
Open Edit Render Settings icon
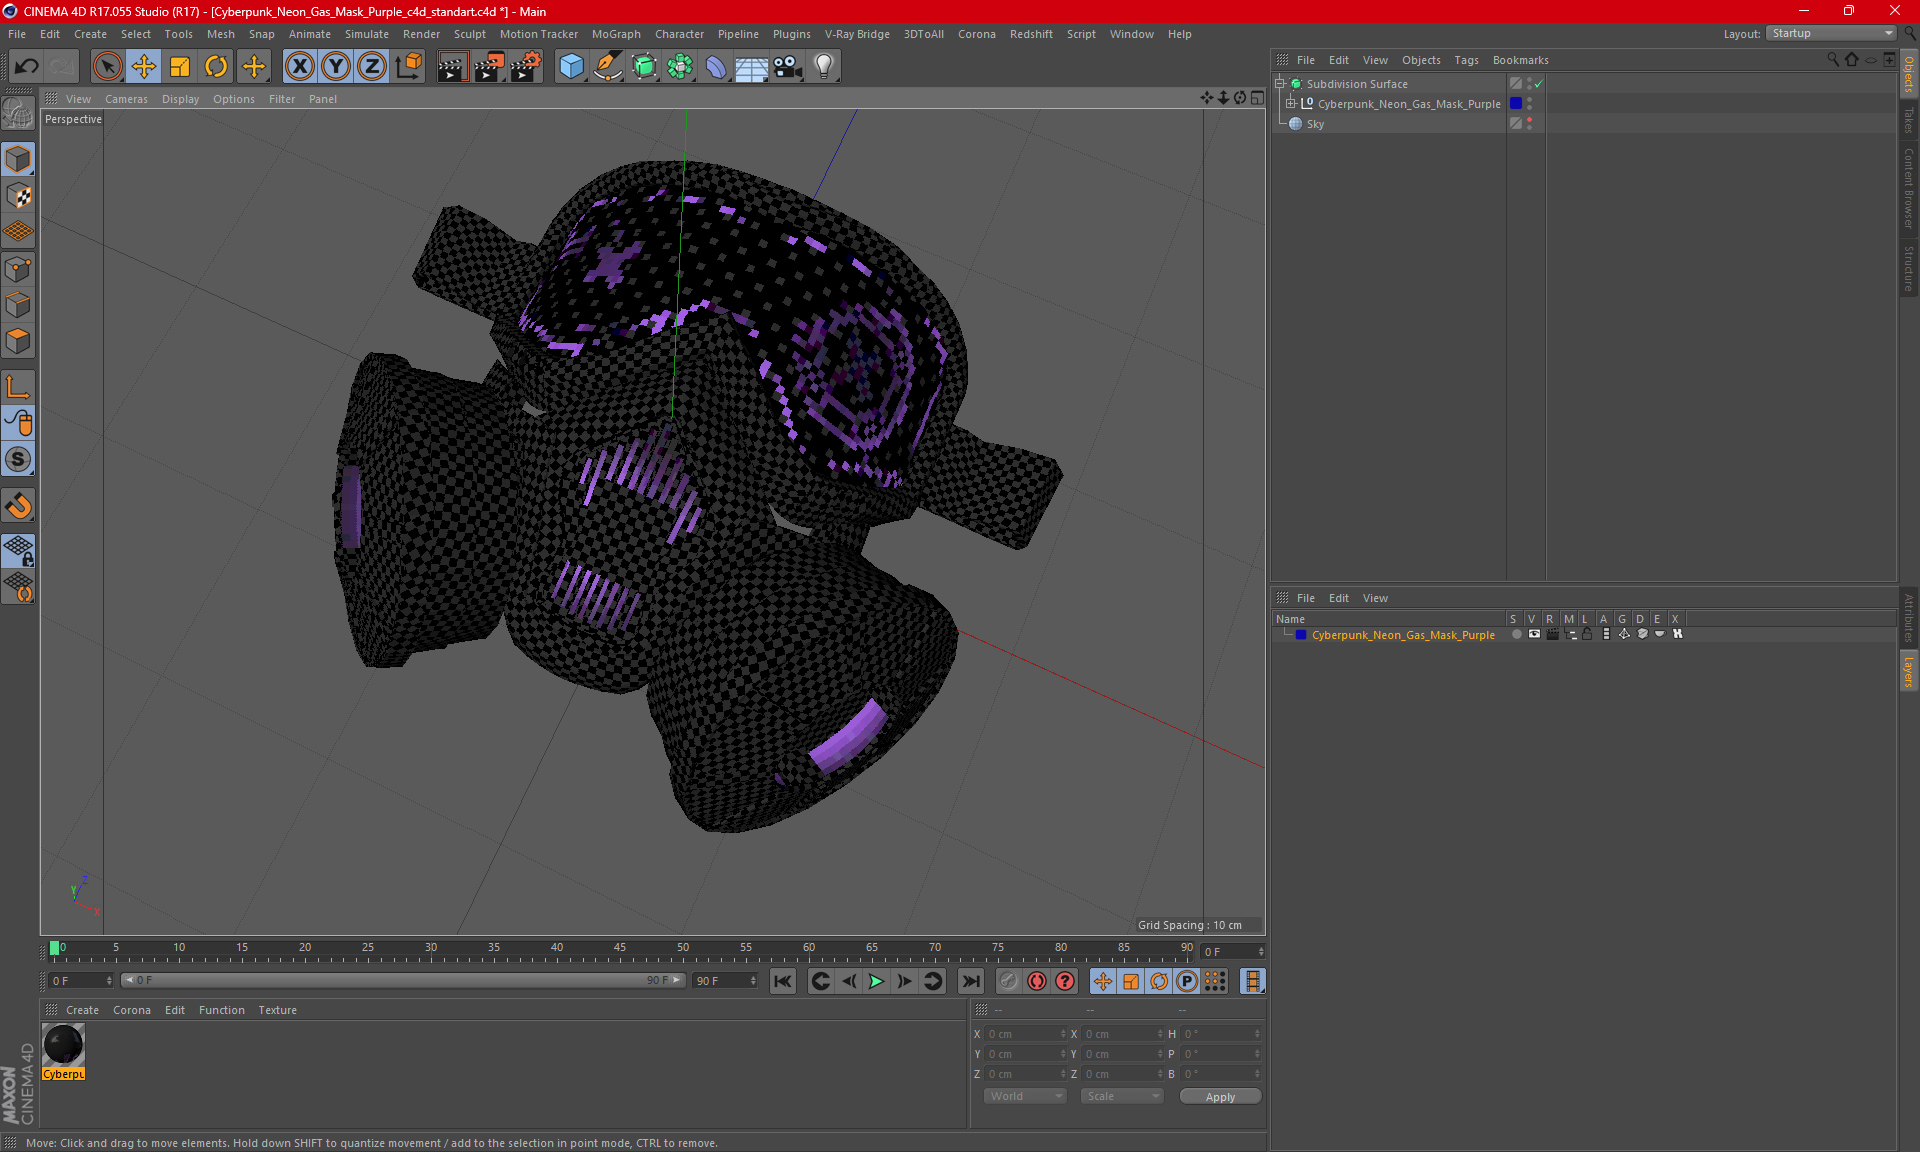[x=526, y=67]
